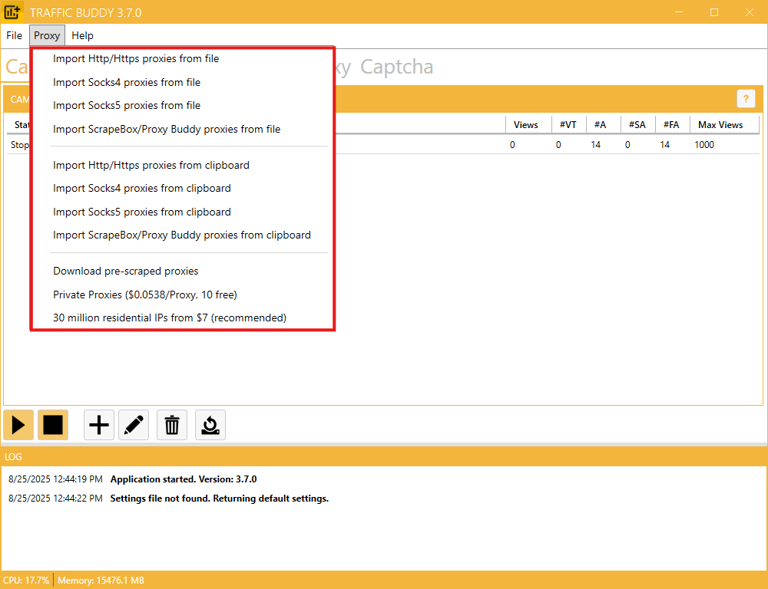Choose Import Socks4 proxies from file
768x589 pixels.
point(126,82)
